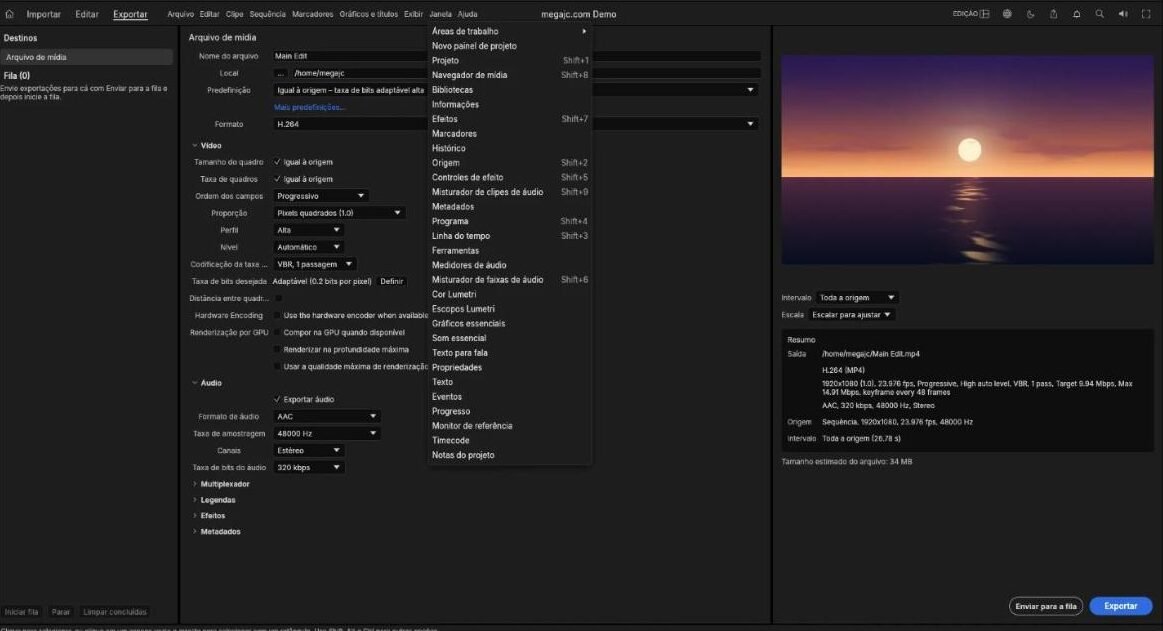The height and width of the screenshot is (631, 1163).
Task: Open 'Áreas de trabalho' submenu
Action: coord(510,31)
